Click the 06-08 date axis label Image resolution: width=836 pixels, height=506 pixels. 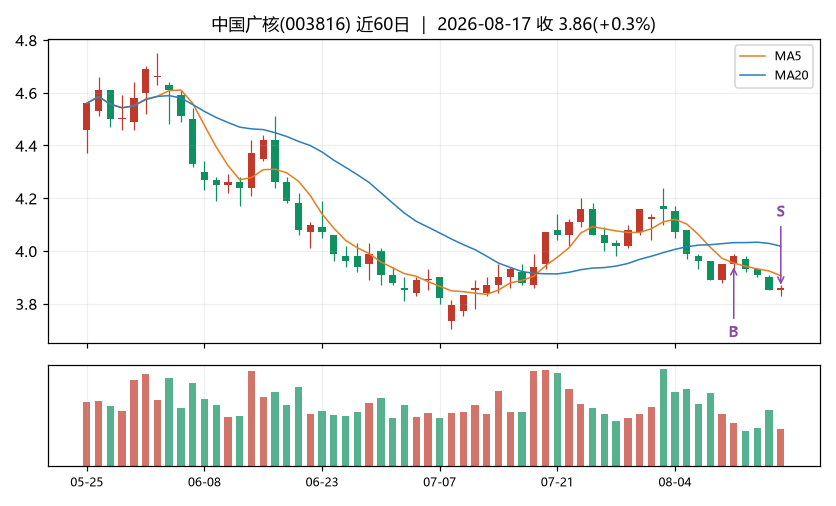click(x=204, y=483)
